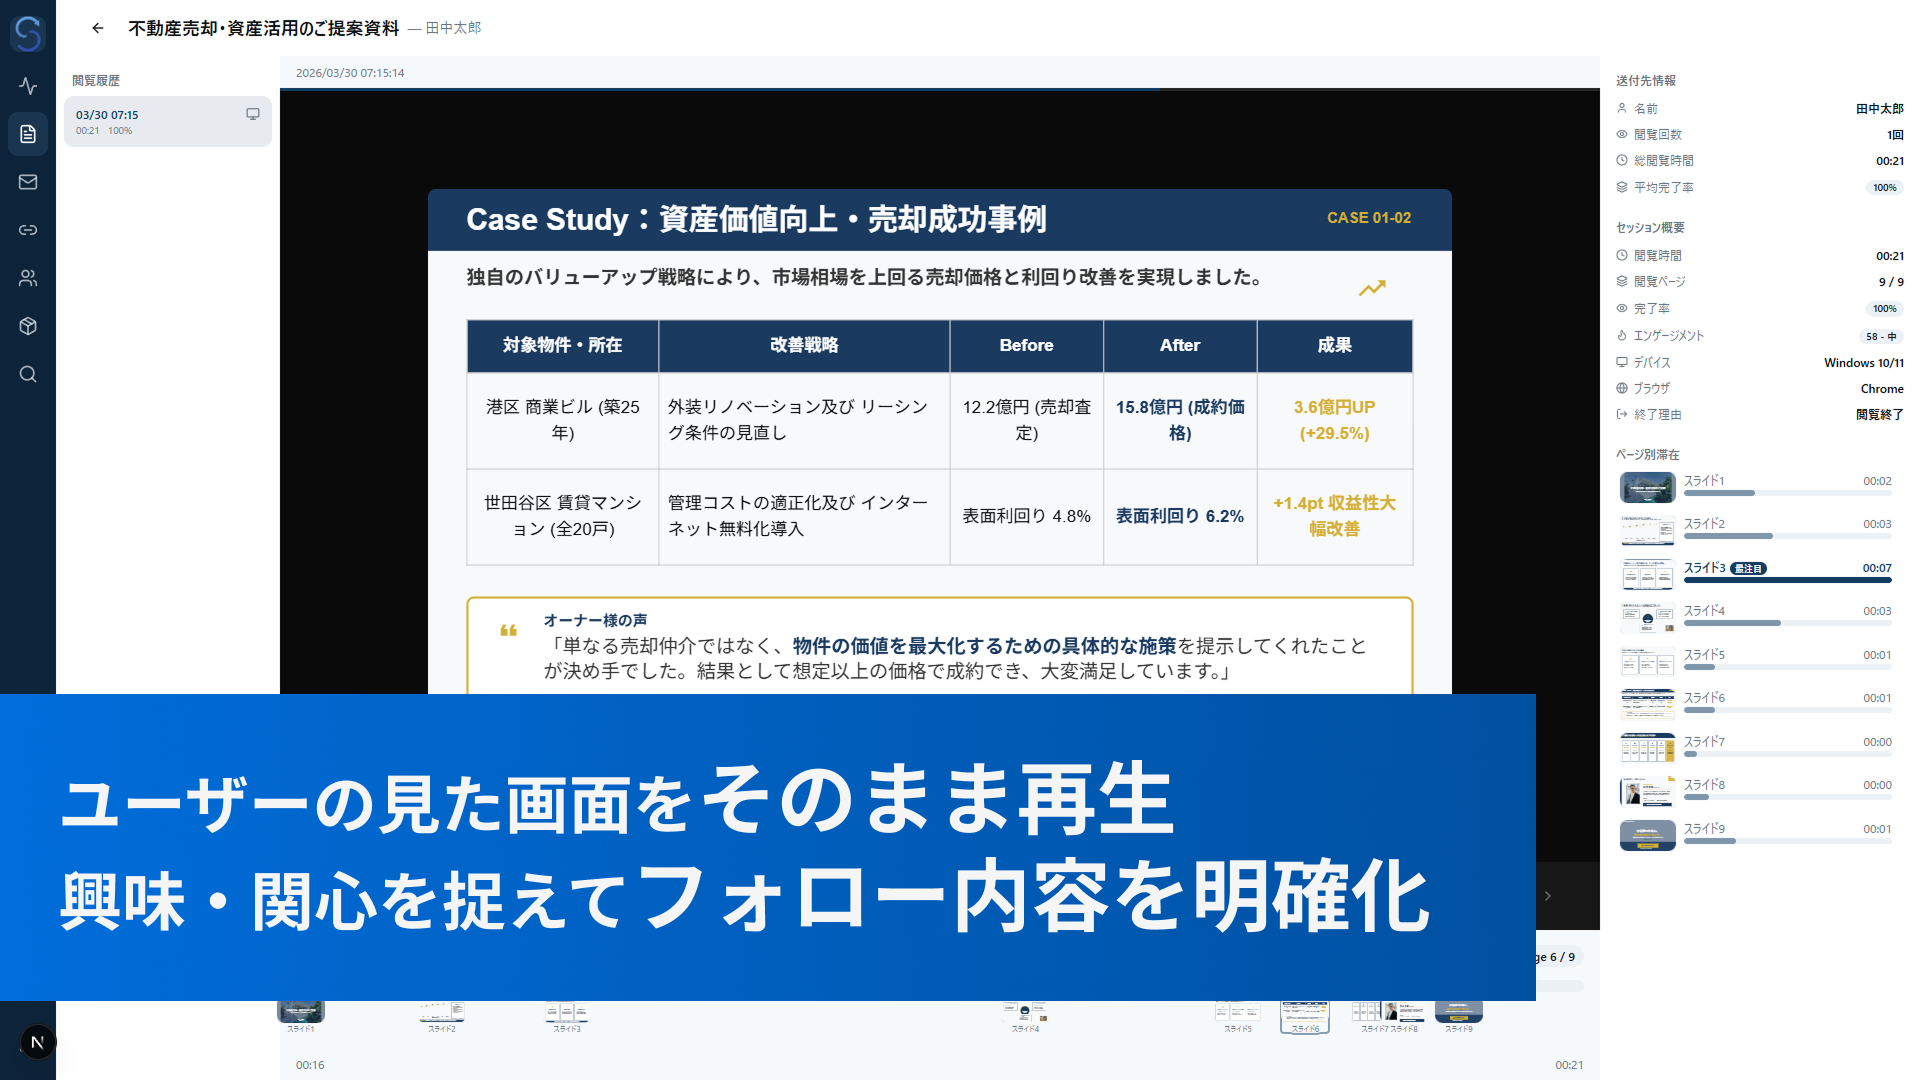Click the S logo at top left
The height and width of the screenshot is (1080, 1920).
28,33
